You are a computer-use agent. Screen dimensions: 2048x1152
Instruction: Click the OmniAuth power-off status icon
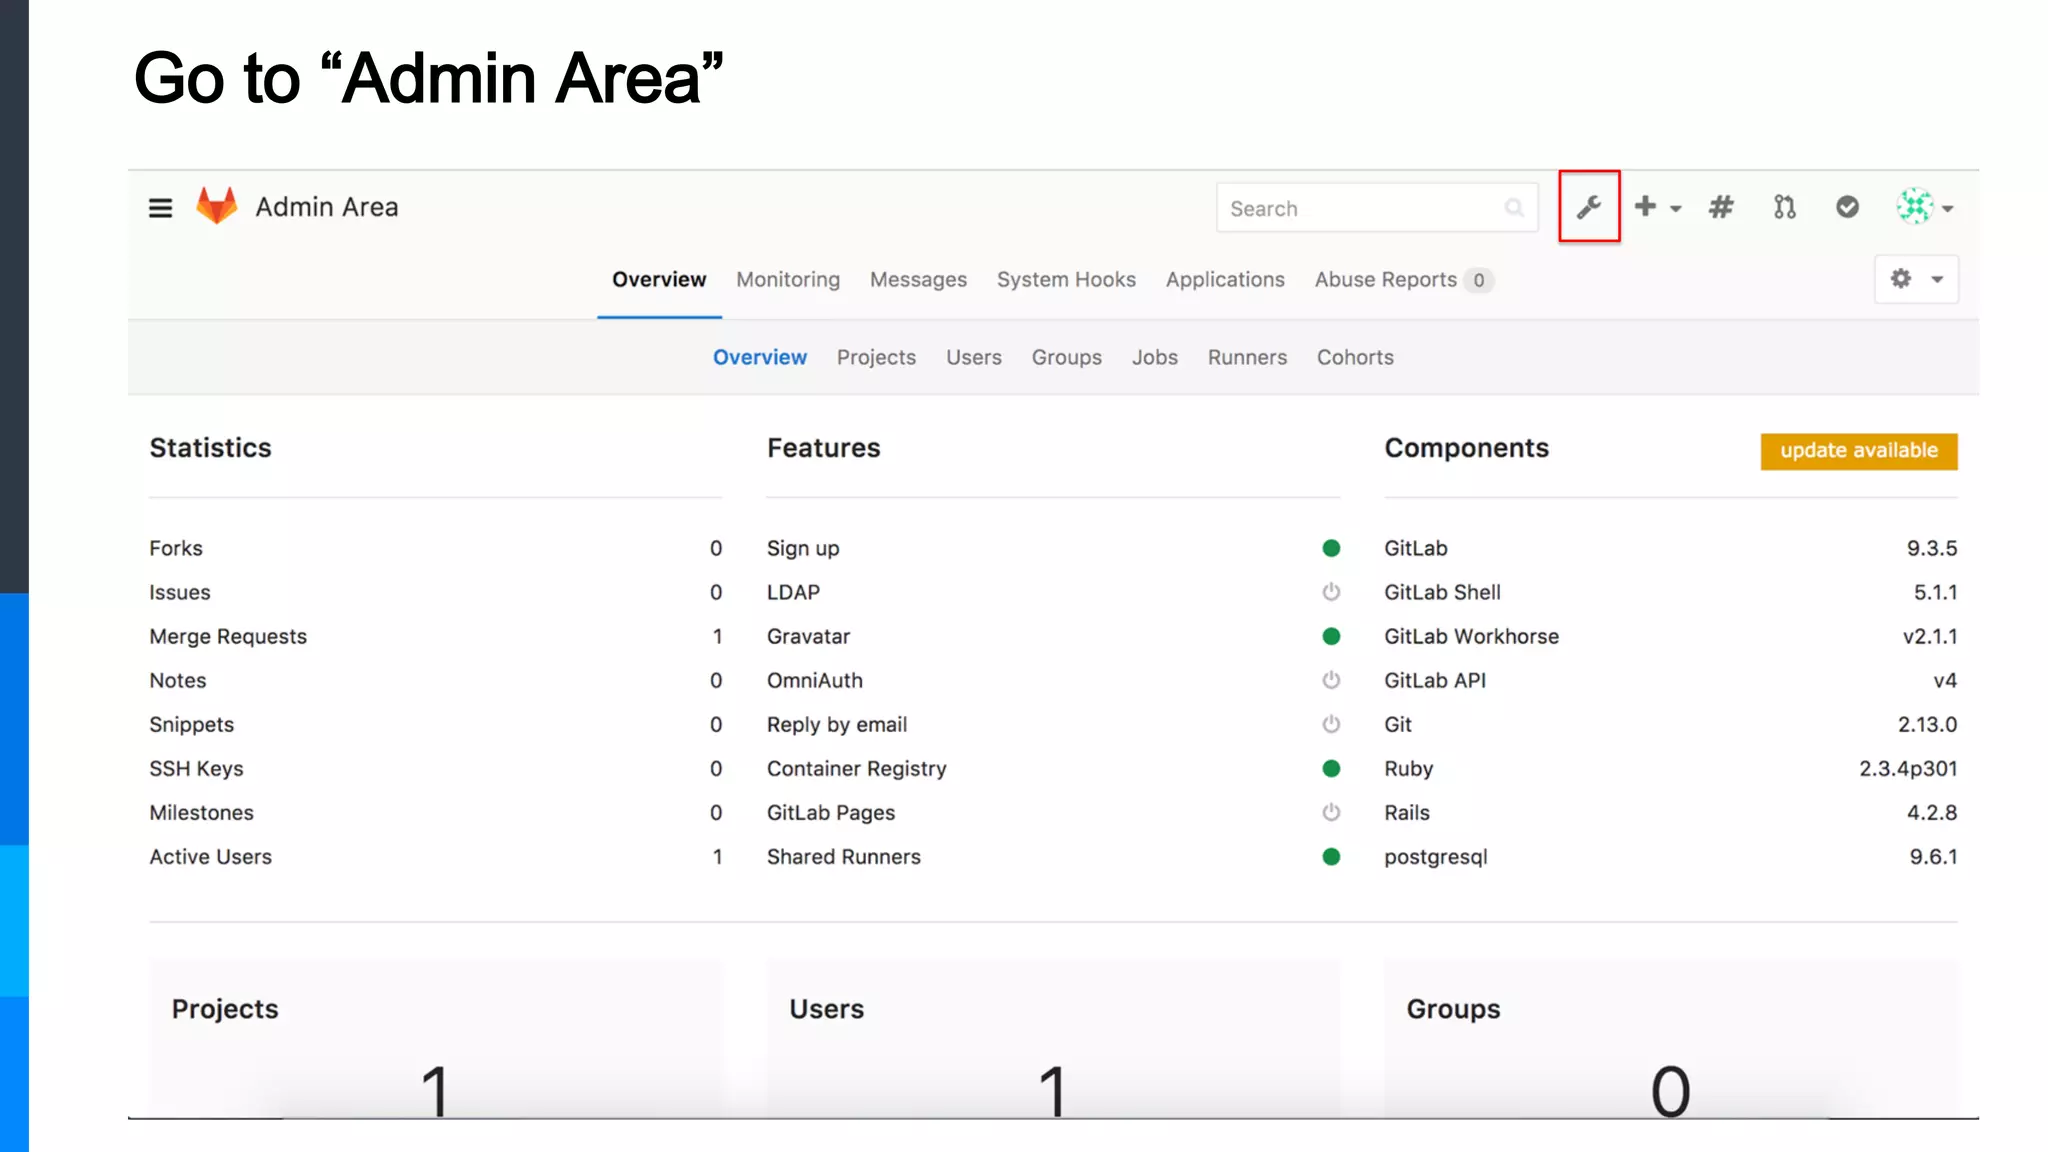(x=1331, y=680)
